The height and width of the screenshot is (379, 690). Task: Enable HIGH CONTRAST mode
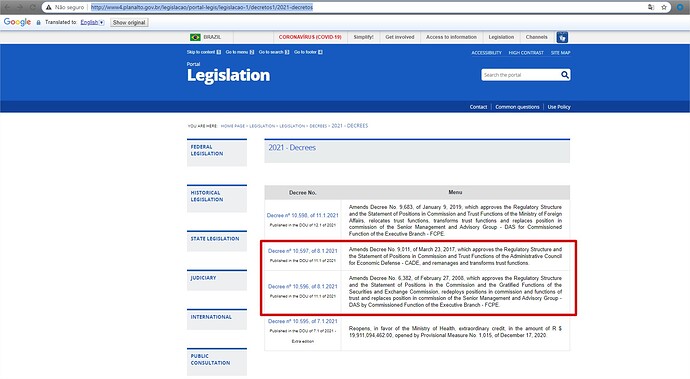pos(526,53)
